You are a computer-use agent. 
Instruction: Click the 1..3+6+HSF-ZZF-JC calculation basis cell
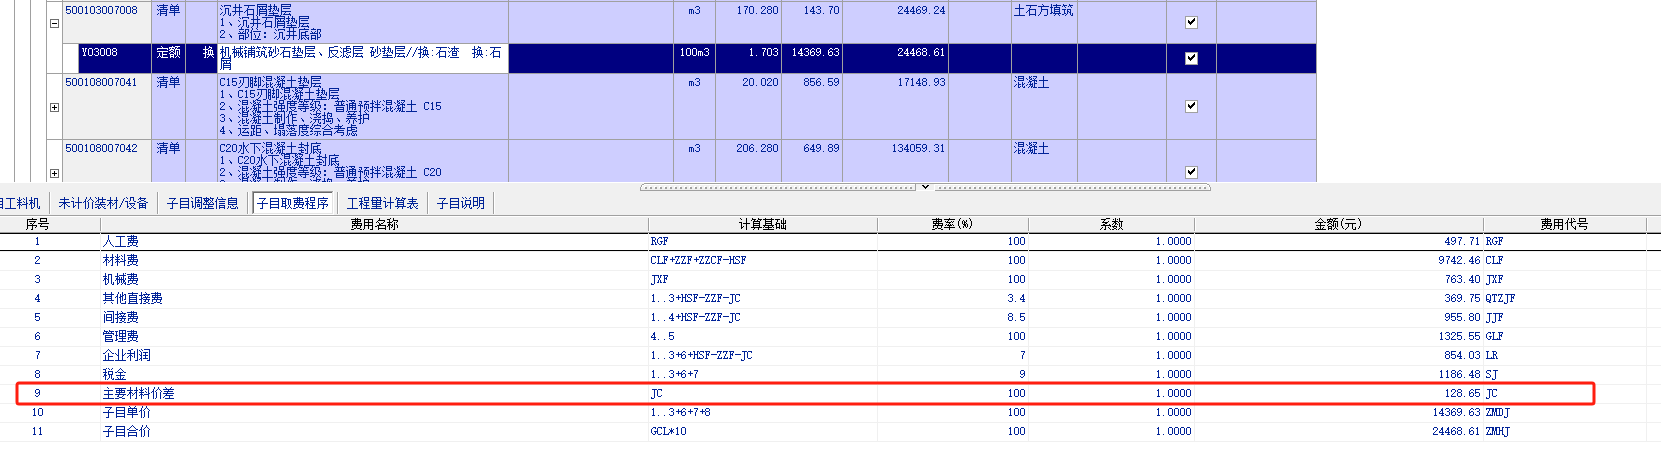(763, 355)
